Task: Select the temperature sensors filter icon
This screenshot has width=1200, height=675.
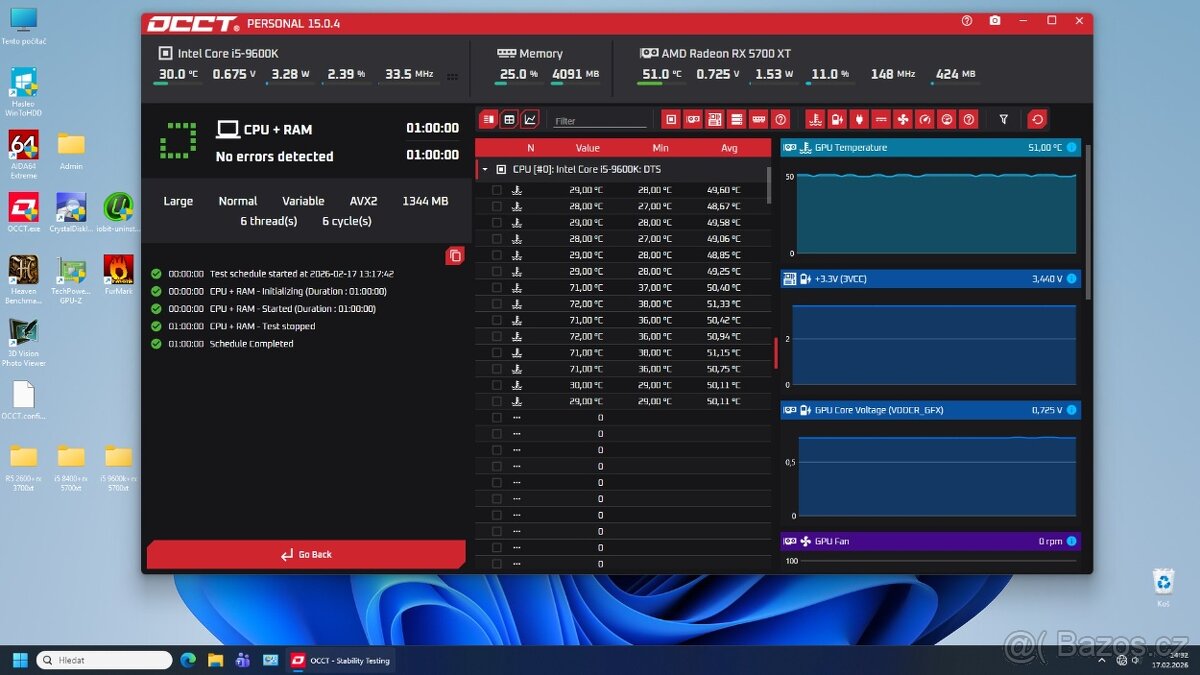Action: point(815,119)
